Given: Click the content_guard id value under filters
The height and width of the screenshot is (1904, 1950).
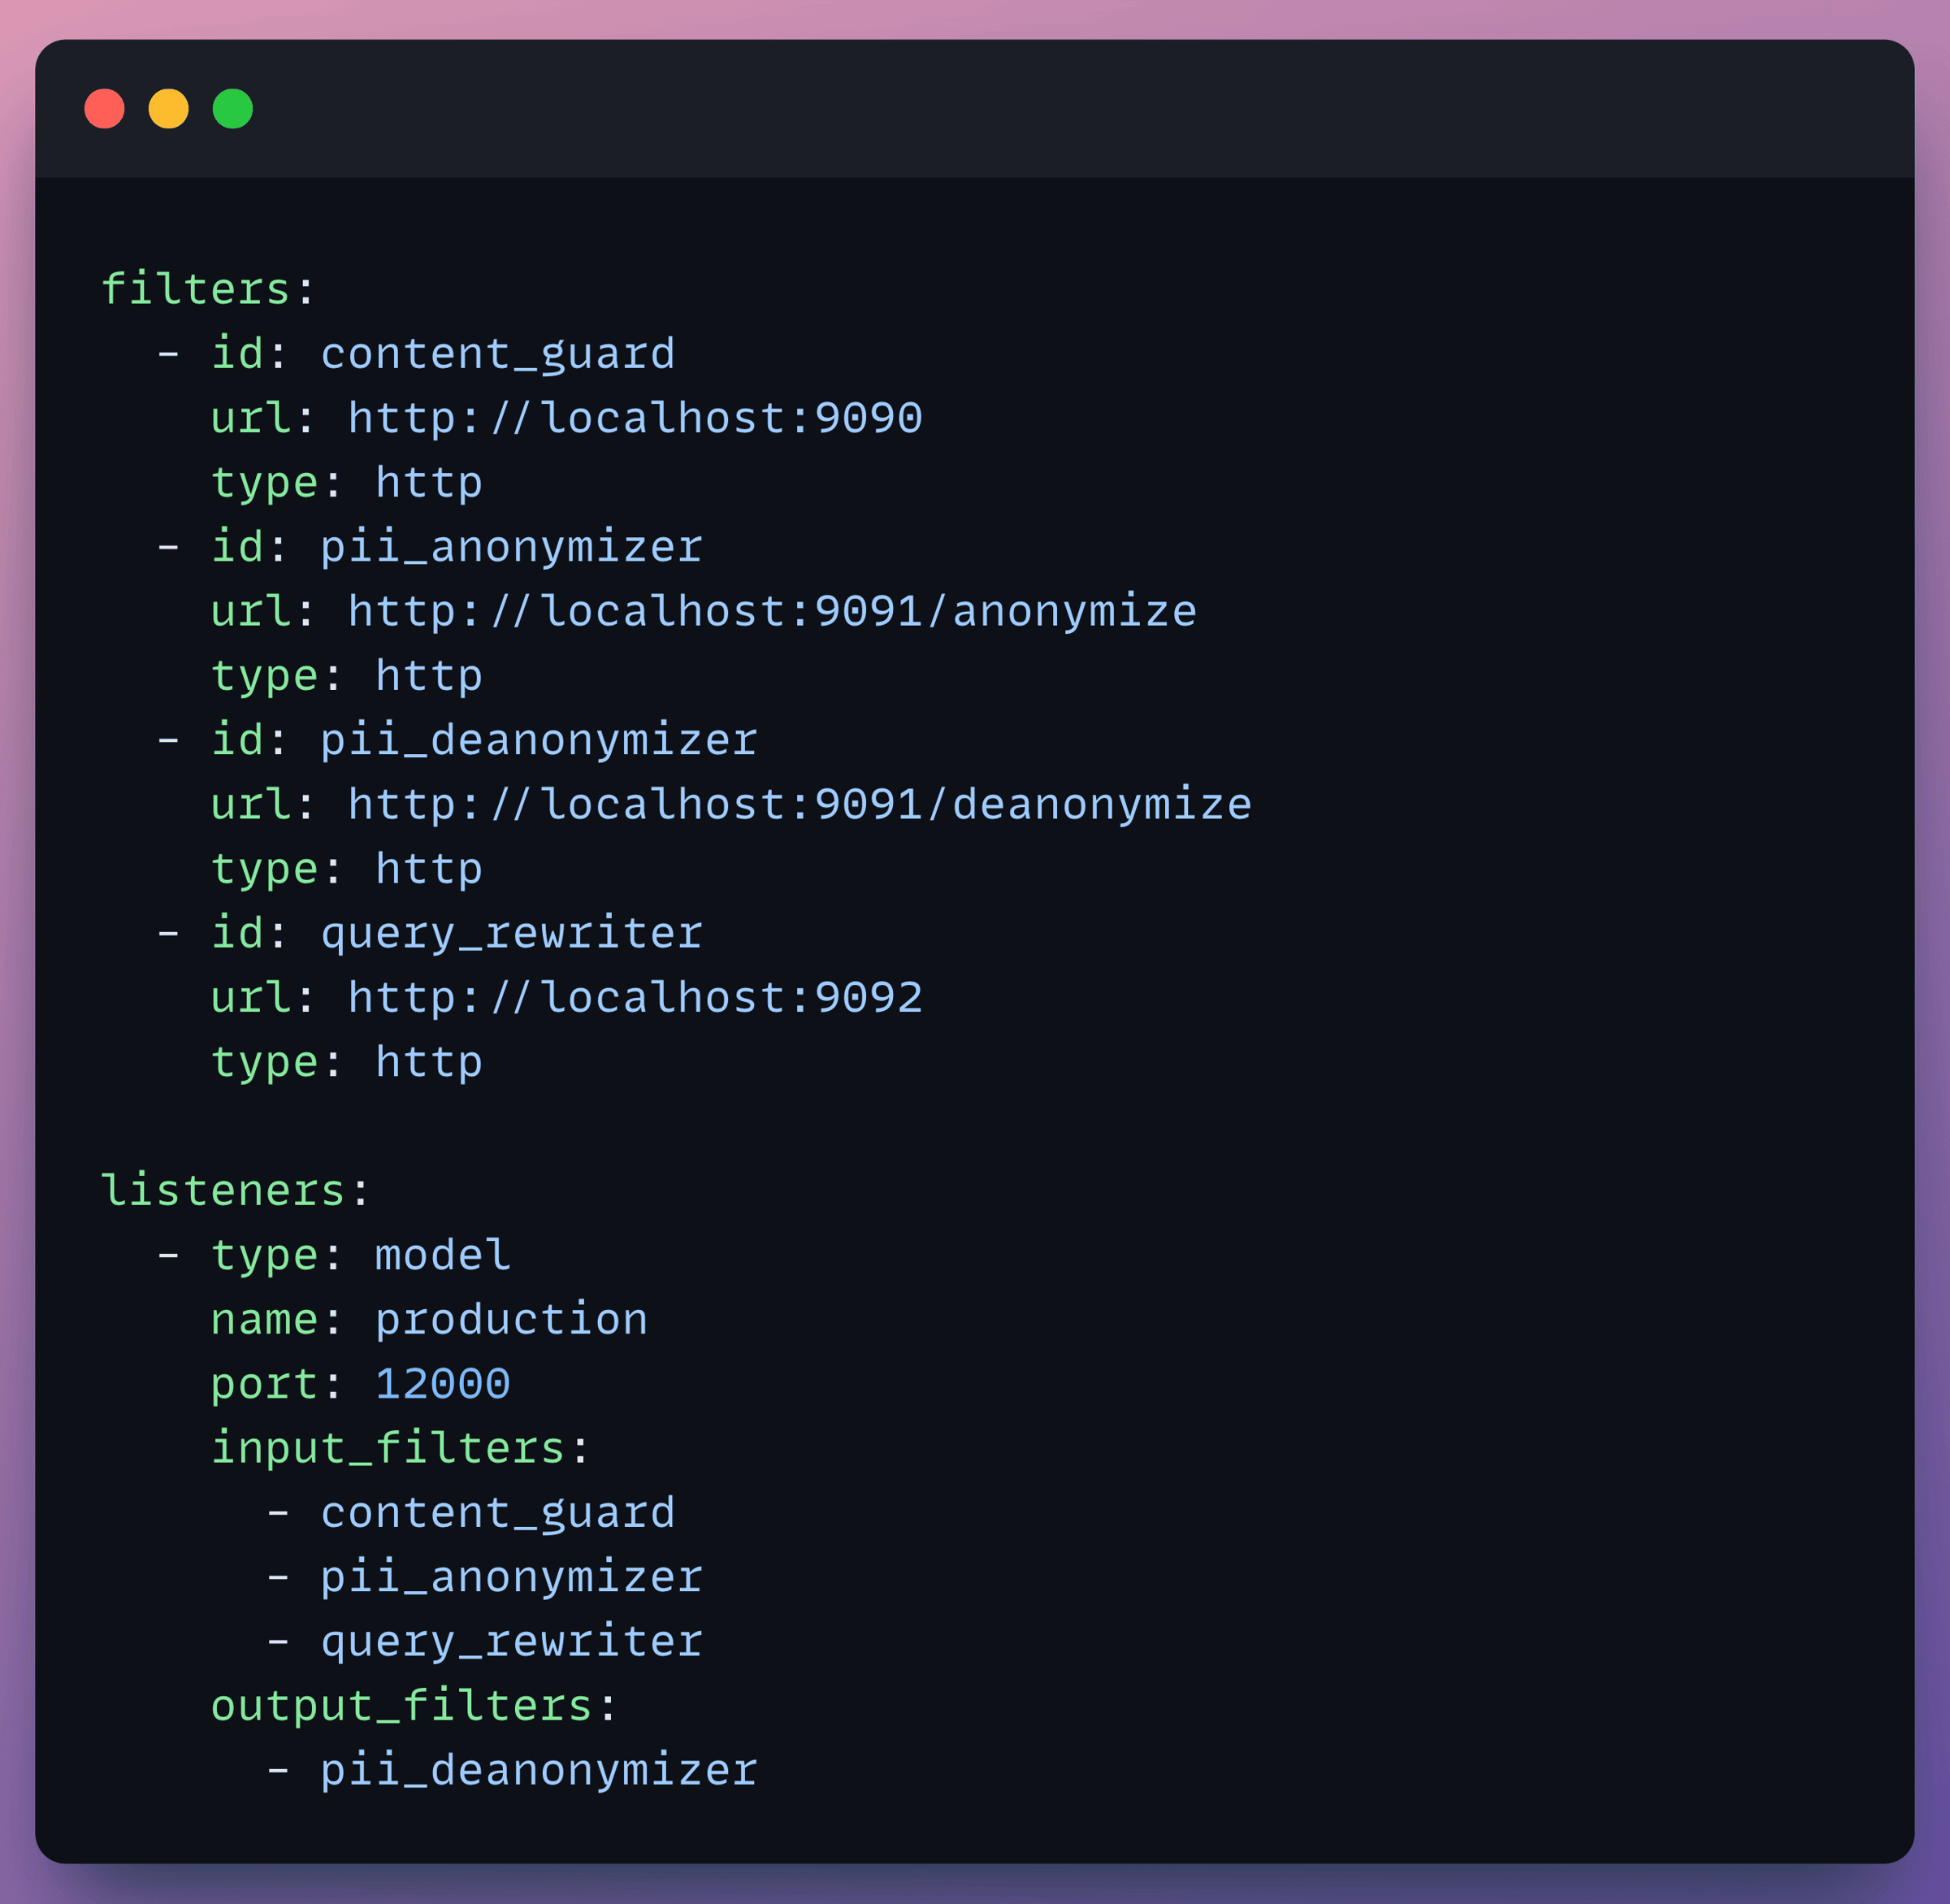Looking at the screenshot, I should 498,354.
